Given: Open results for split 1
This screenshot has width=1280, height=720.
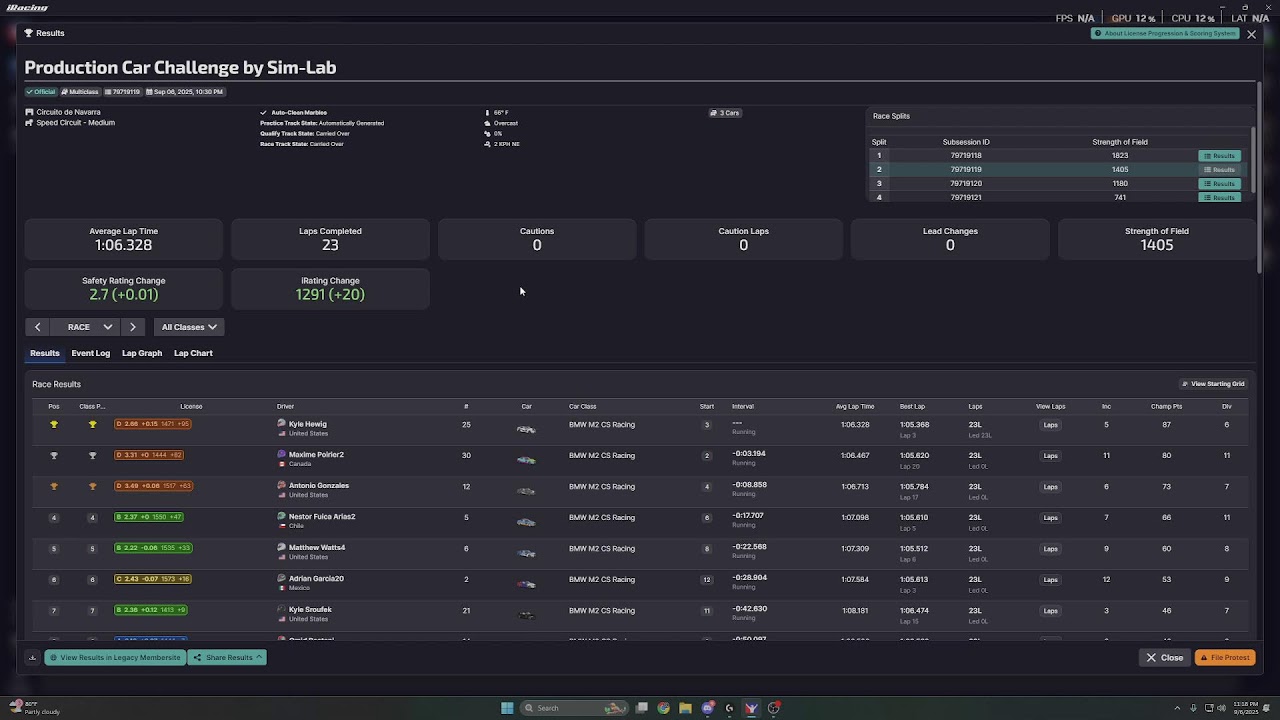Looking at the screenshot, I should (1220, 156).
